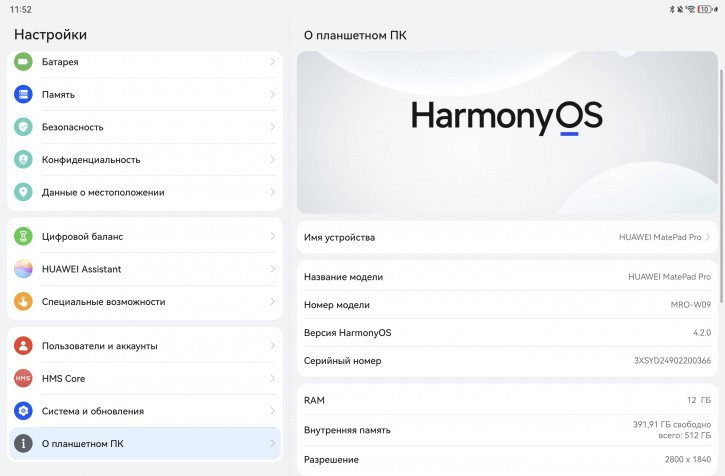
Task: Tap the HUAWEI Assistant colorful icon
Action: (23, 269)
